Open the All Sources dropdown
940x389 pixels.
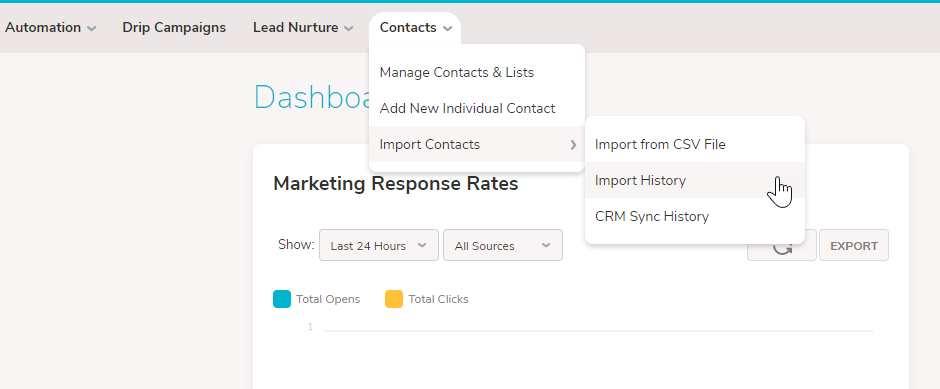[502, 245]
